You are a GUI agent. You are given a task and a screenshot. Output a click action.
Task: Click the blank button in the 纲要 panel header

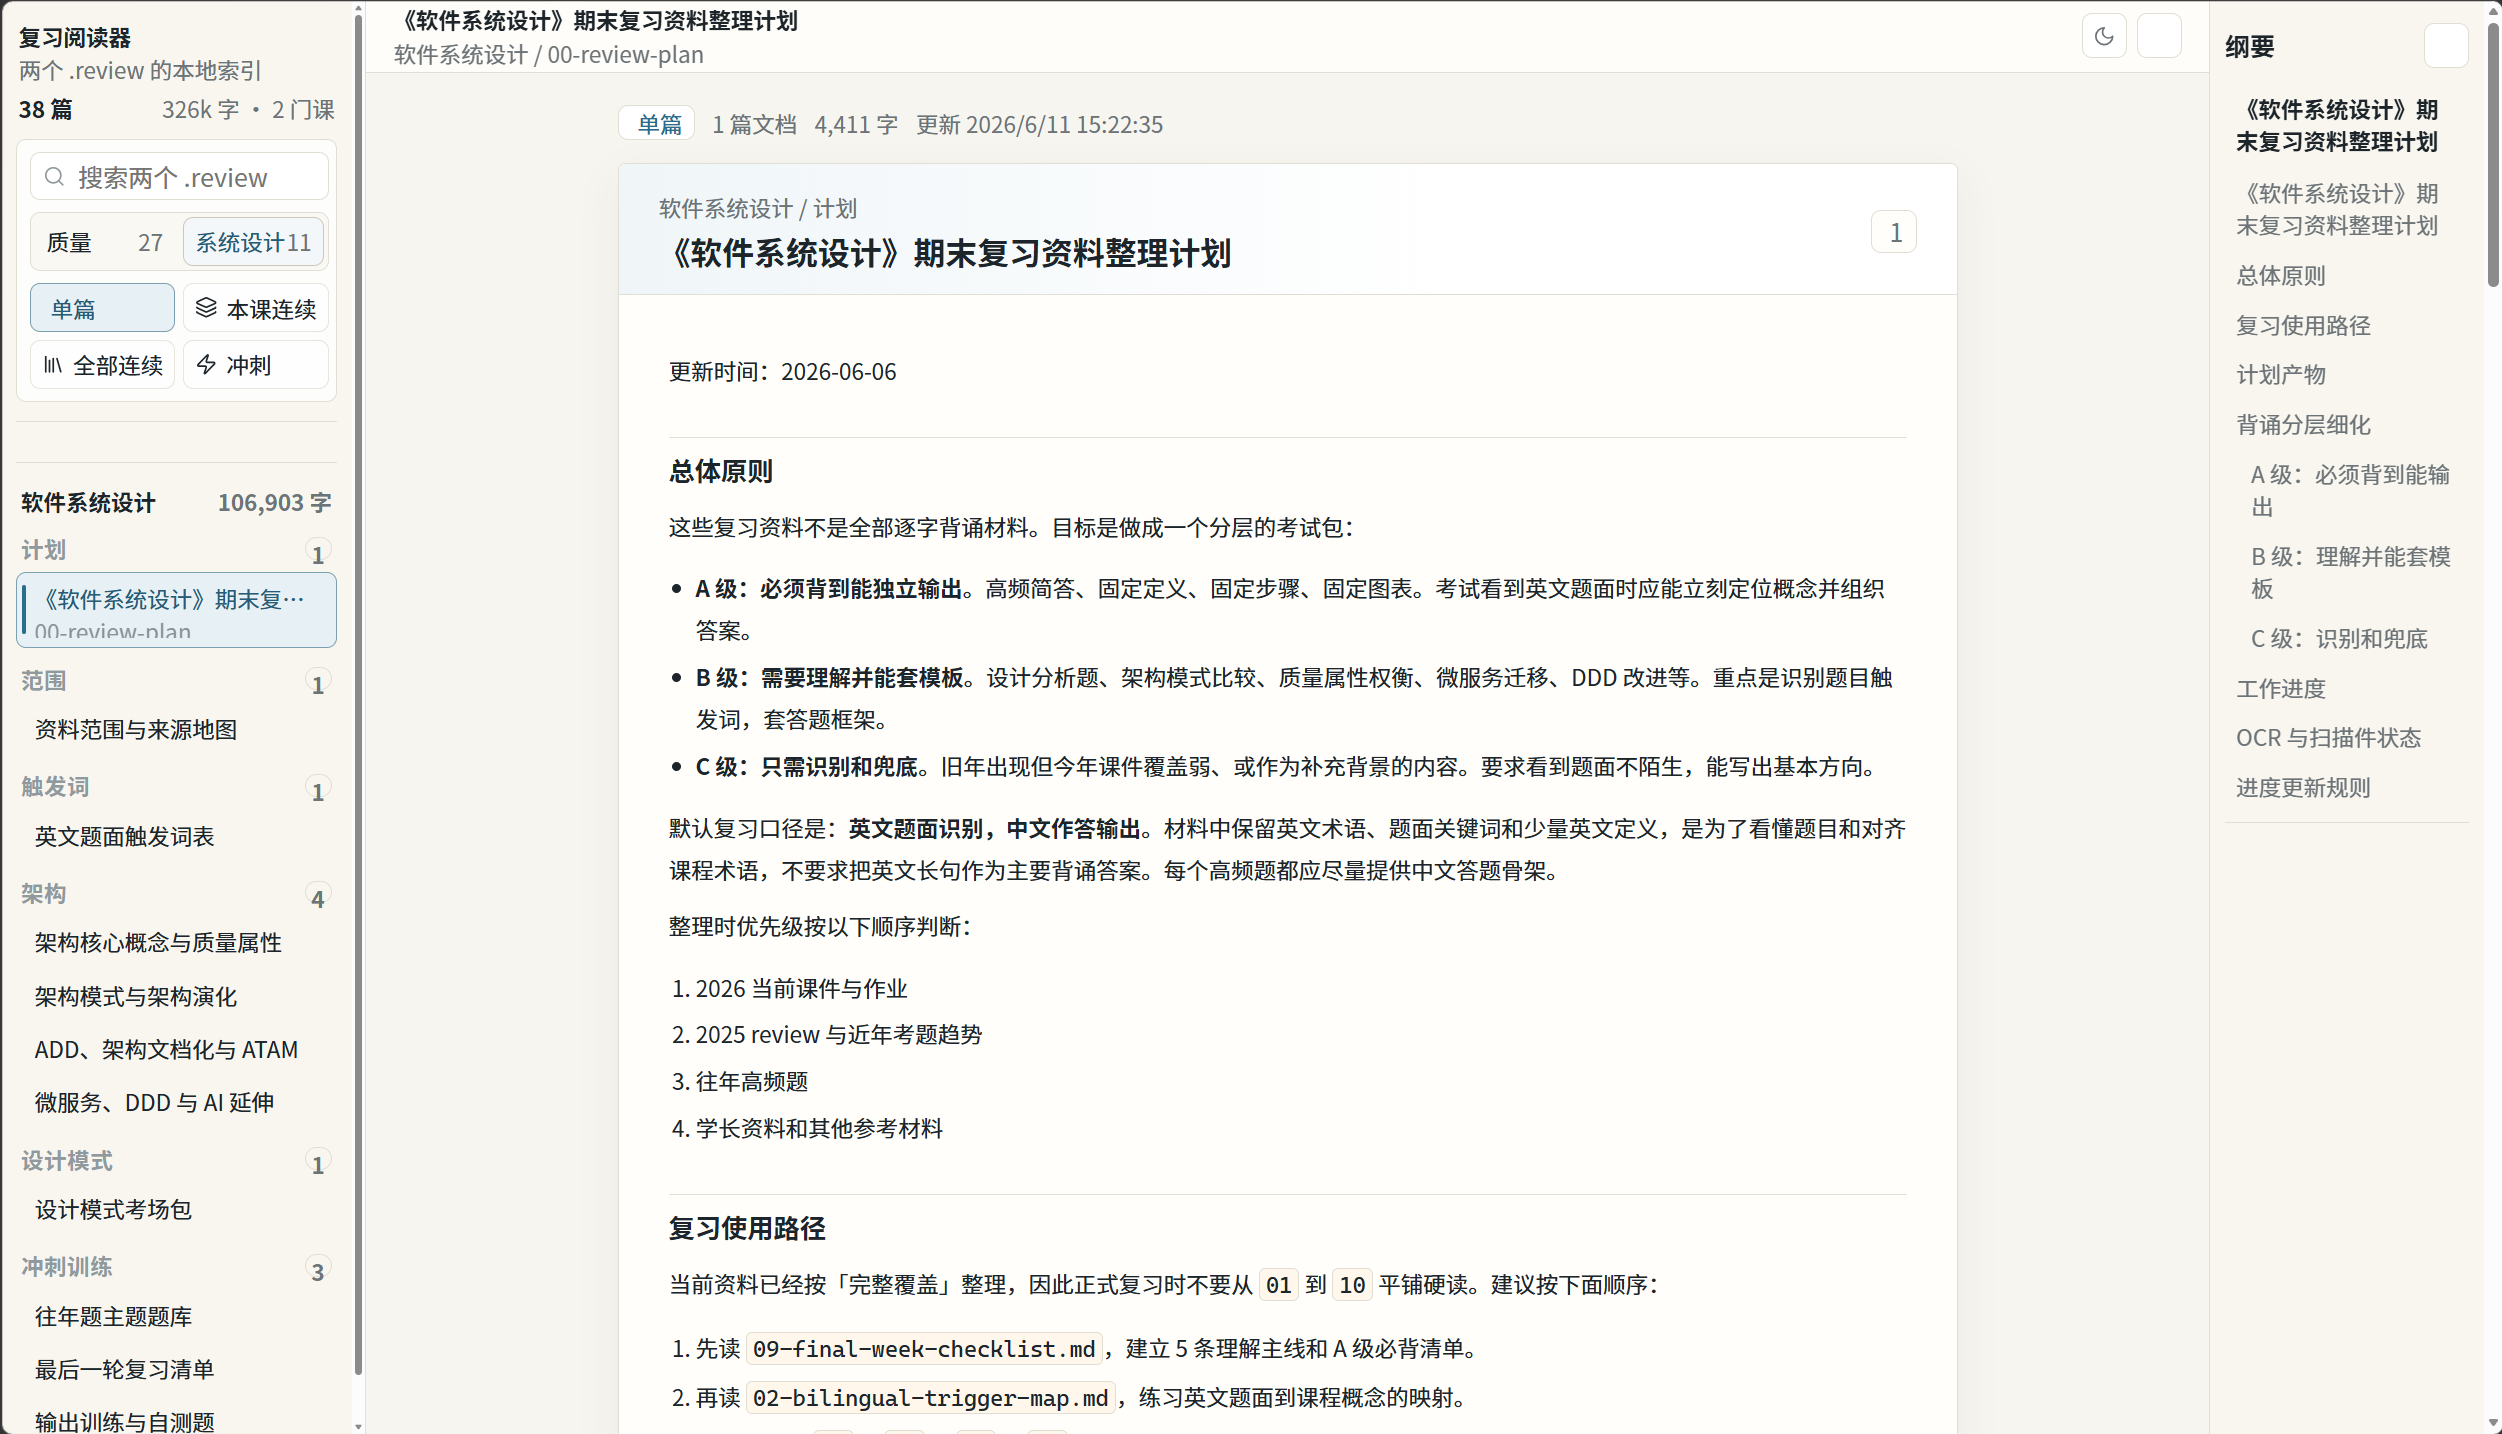point(2446,46)
